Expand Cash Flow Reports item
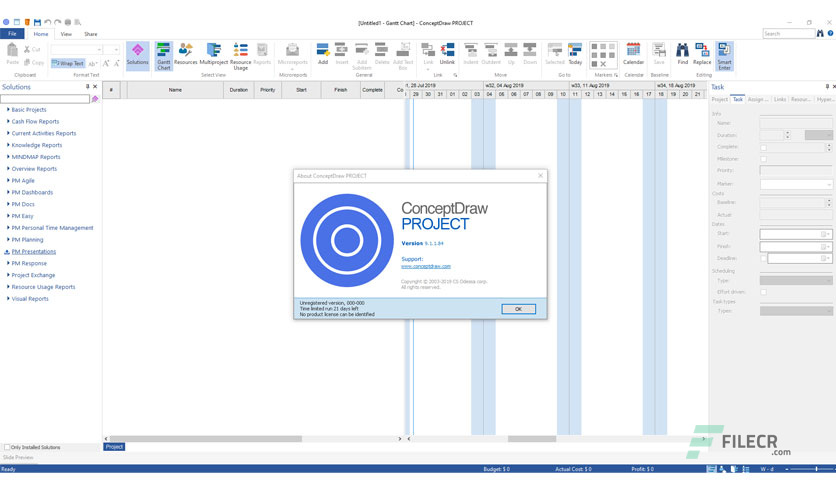The width and height of the screenshot is (836, 484). click(x=8, y=121)
